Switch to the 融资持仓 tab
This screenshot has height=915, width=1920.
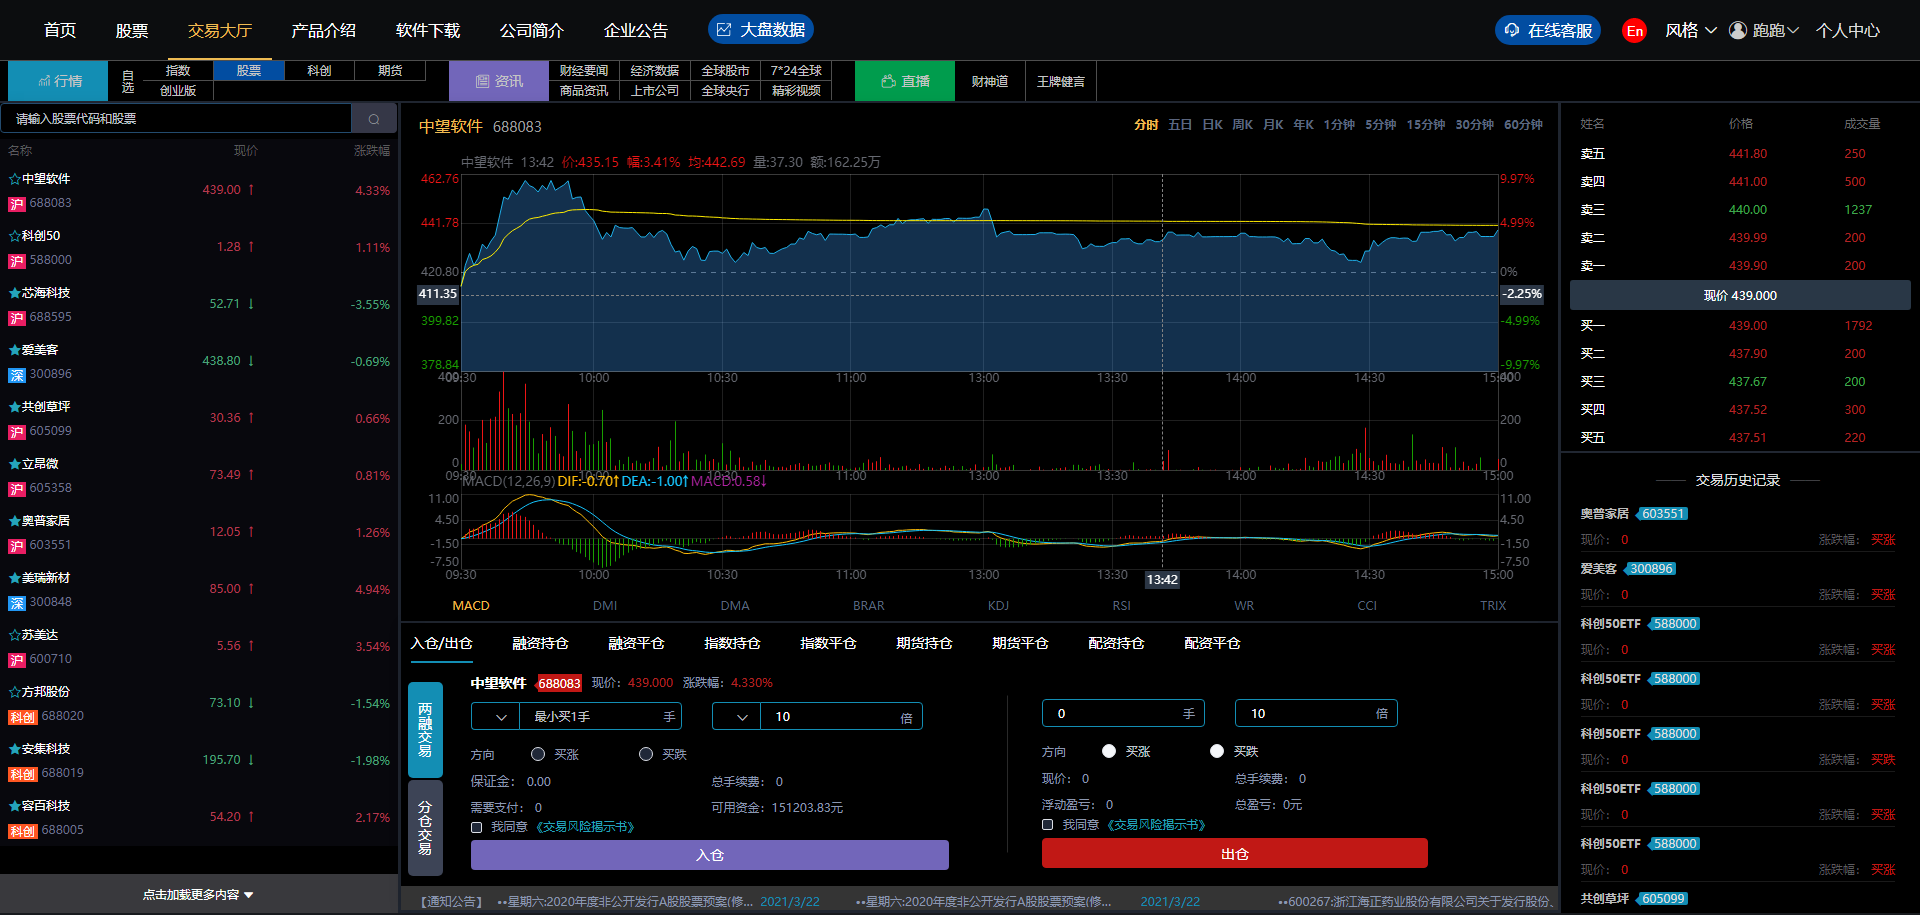[x=540, y=643]
